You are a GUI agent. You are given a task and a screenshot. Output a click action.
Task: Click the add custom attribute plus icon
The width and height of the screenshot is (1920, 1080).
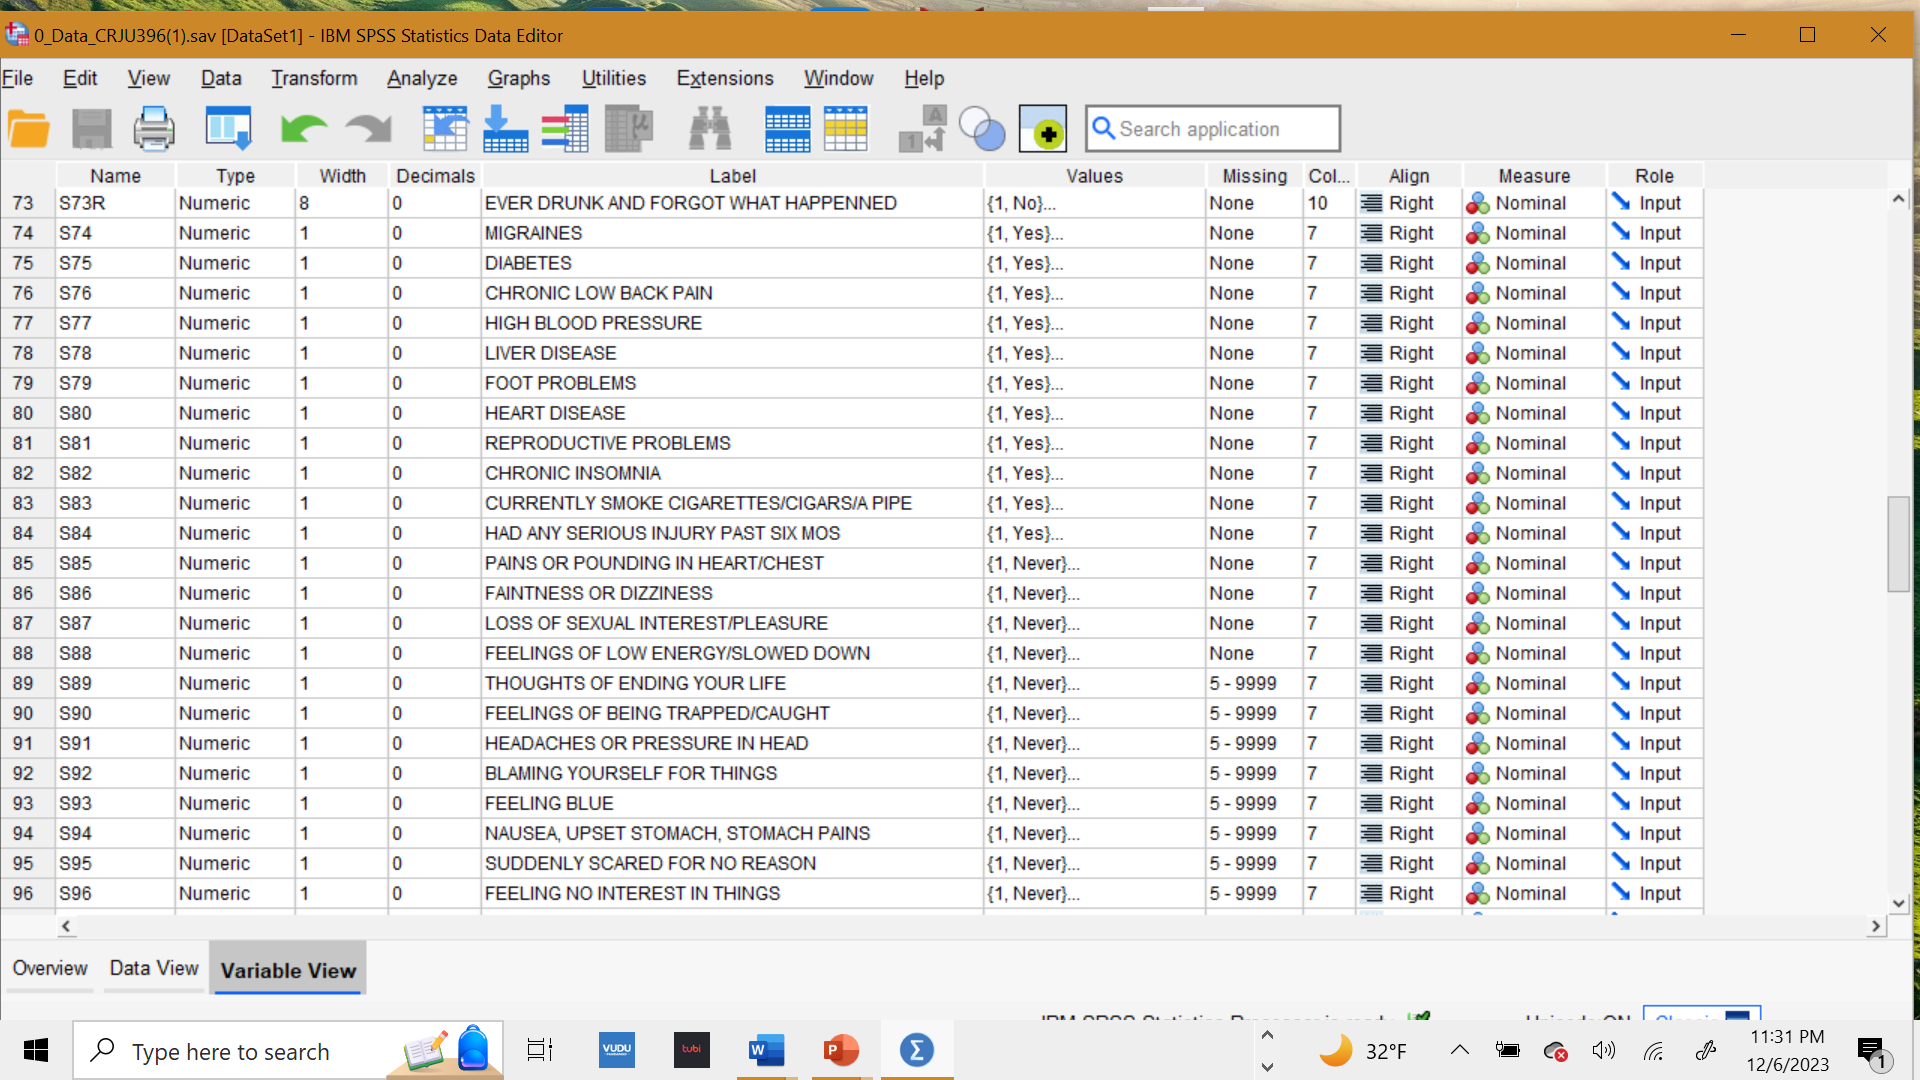[1043, 129]
